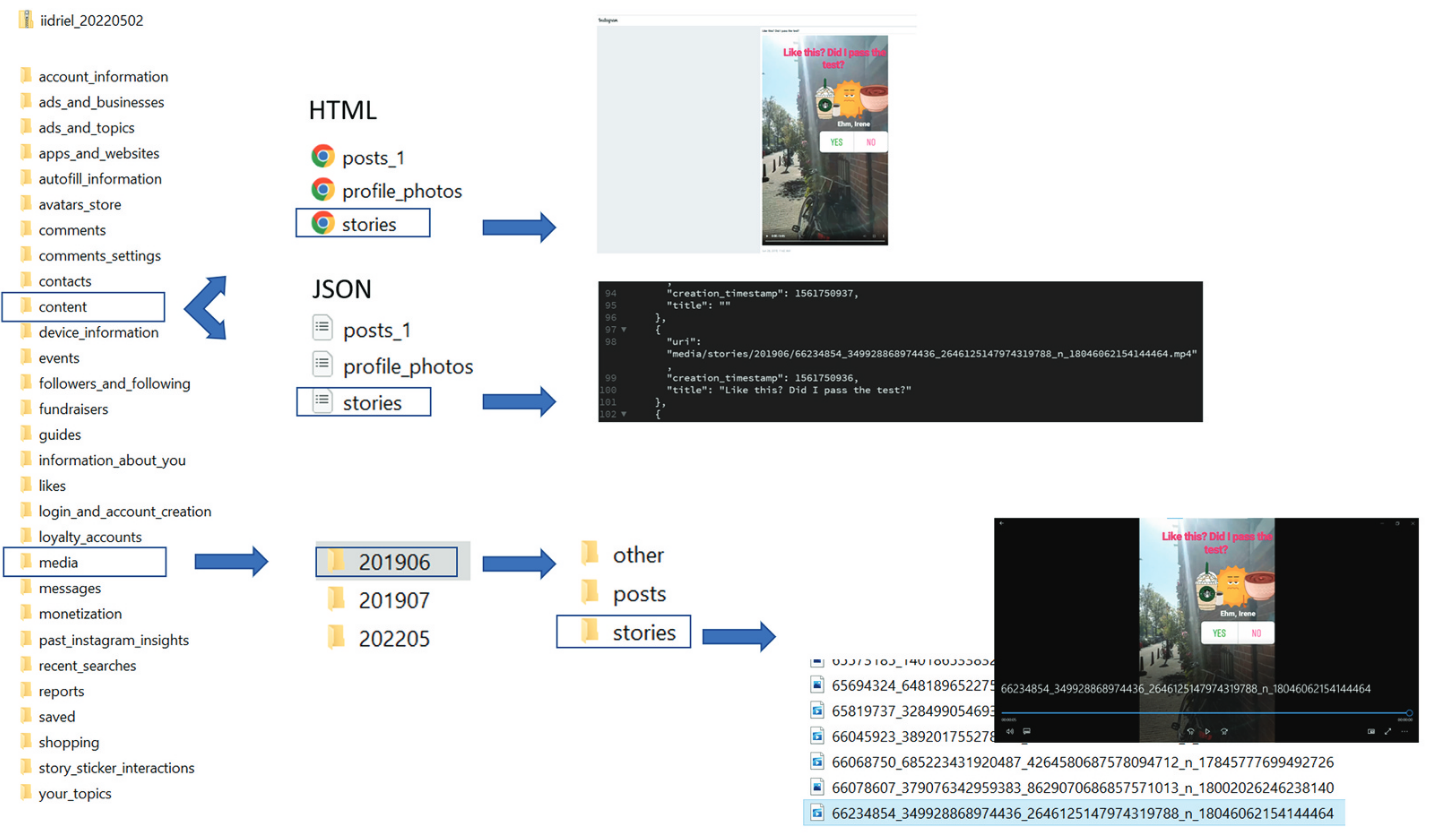Select the highlighted 66234854 video file

coord(1074,814)
